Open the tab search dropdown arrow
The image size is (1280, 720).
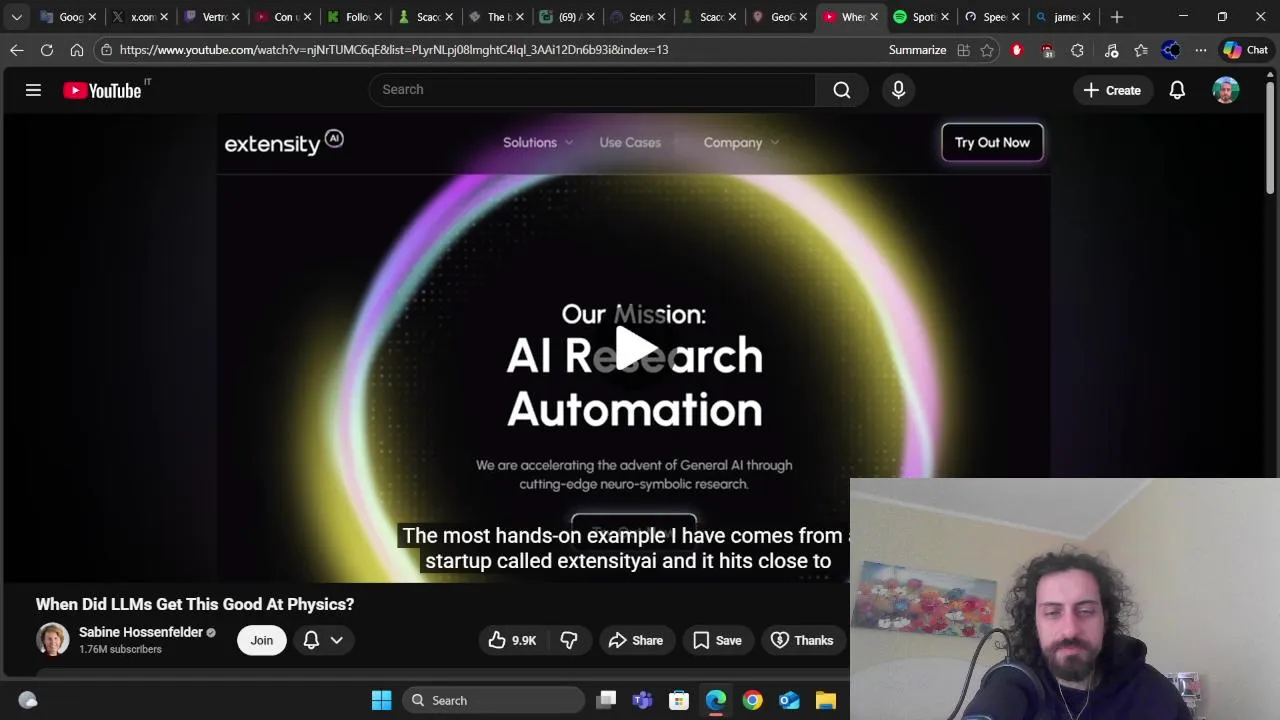17,17
